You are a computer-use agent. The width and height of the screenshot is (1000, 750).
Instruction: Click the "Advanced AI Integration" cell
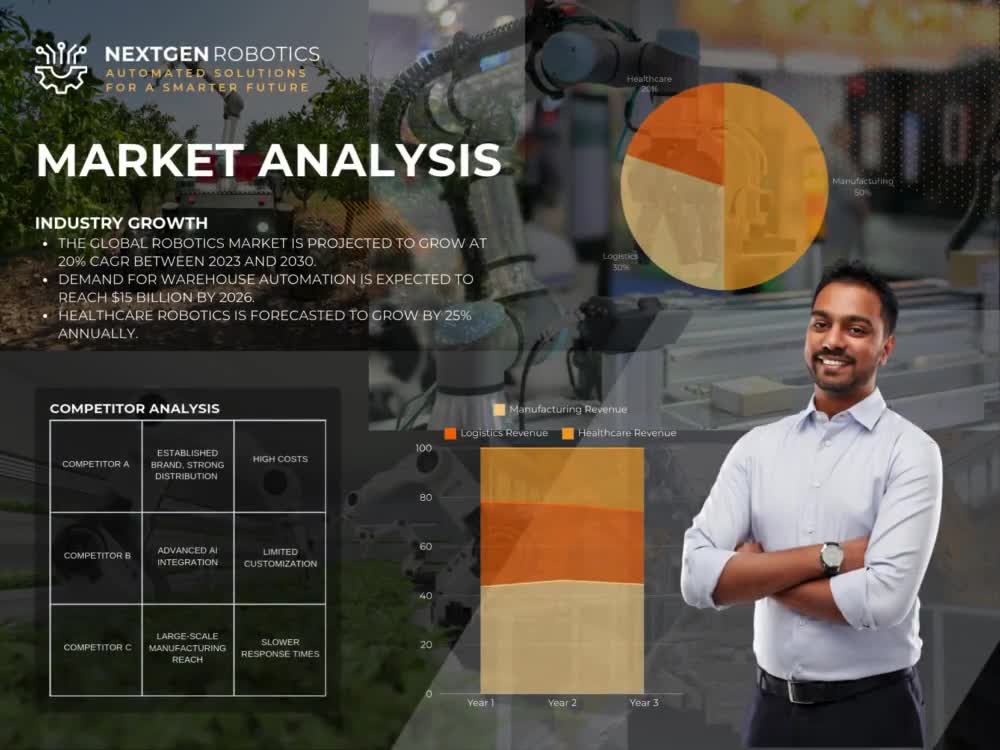[188, 556]
